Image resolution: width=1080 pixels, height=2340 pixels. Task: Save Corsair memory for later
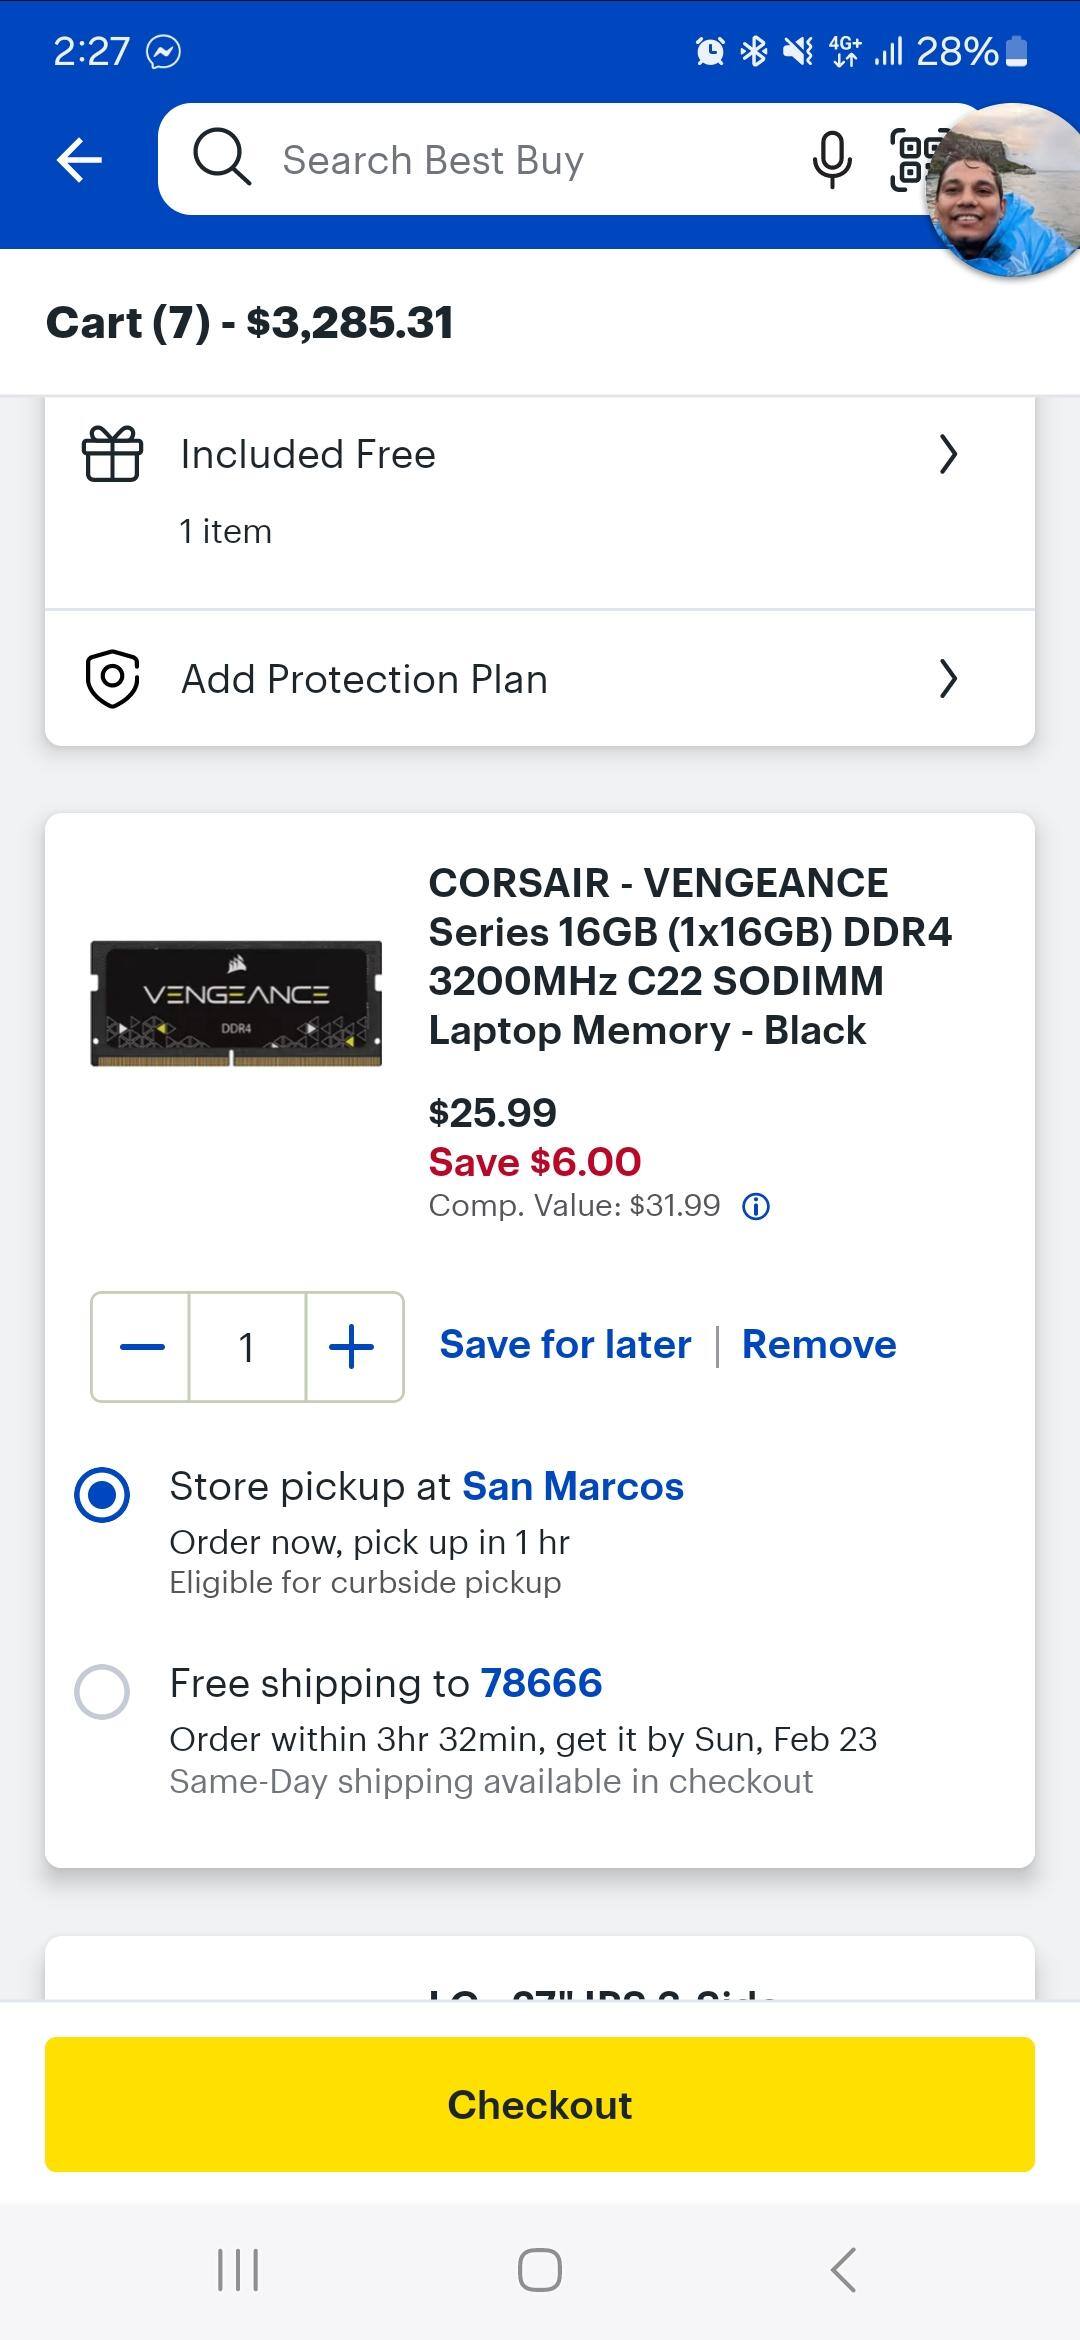[565, 1345]
